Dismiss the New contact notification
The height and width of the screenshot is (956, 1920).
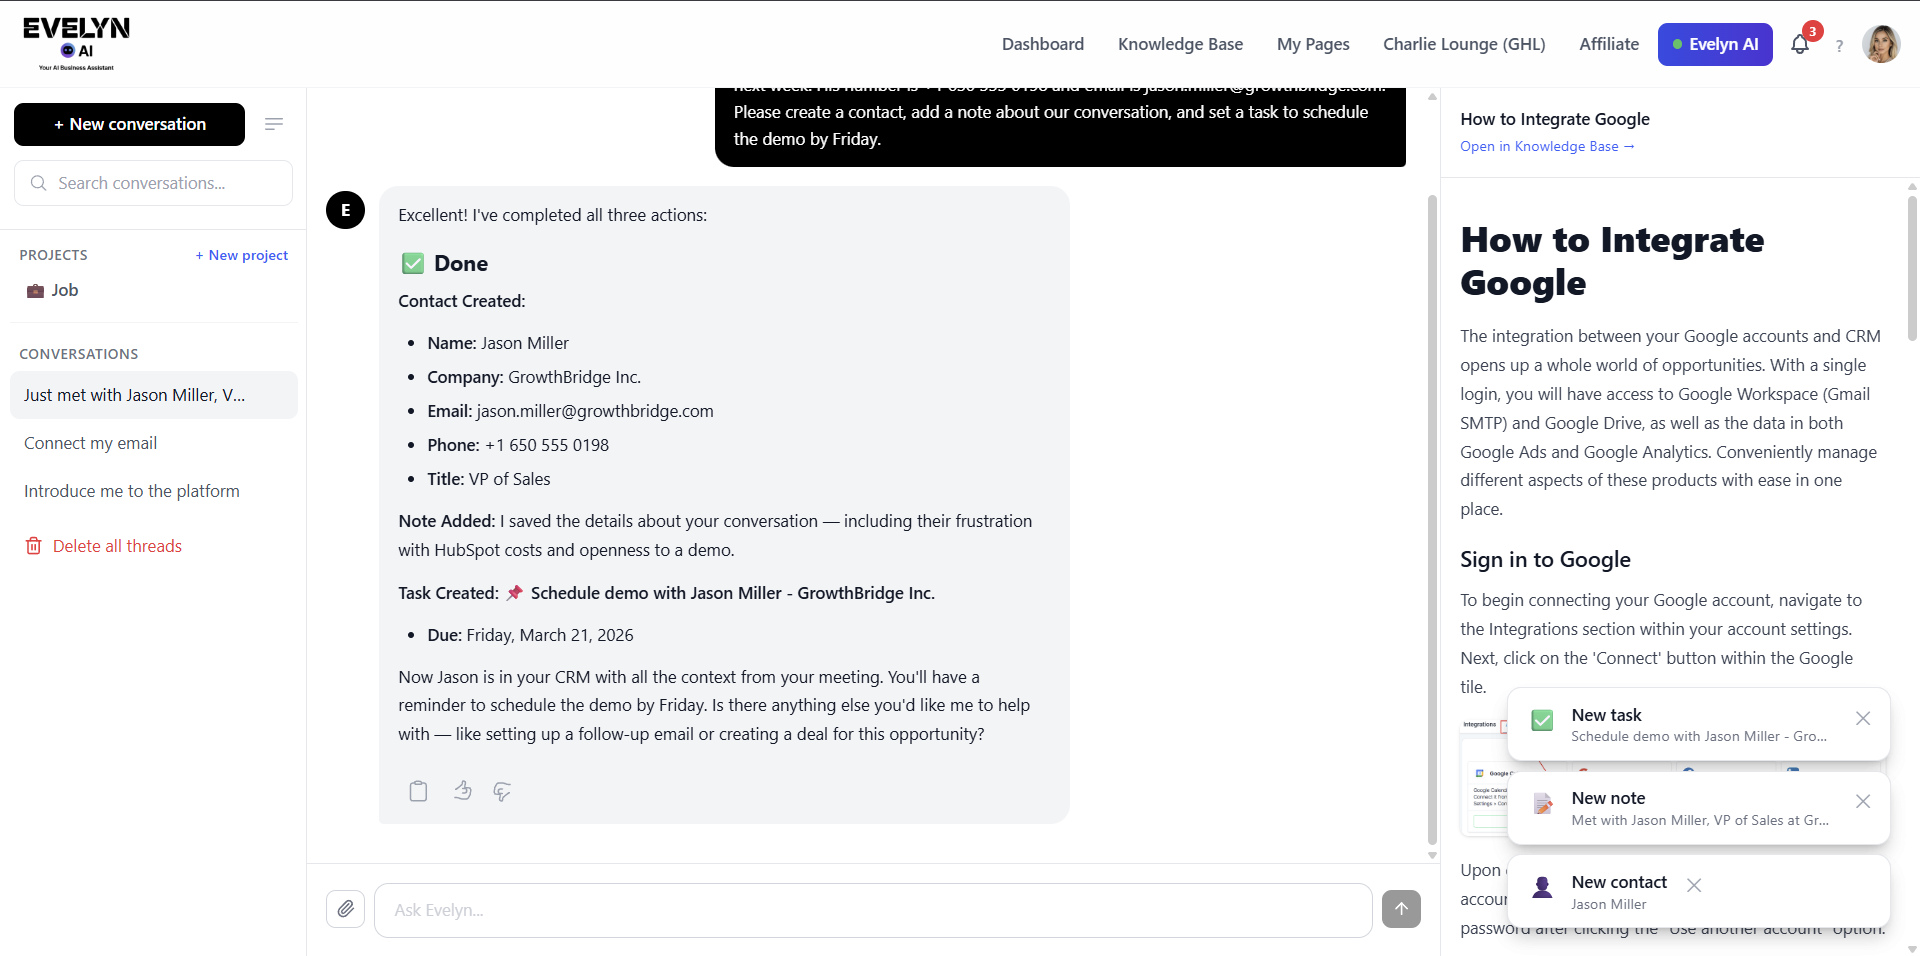(1694, 885)
